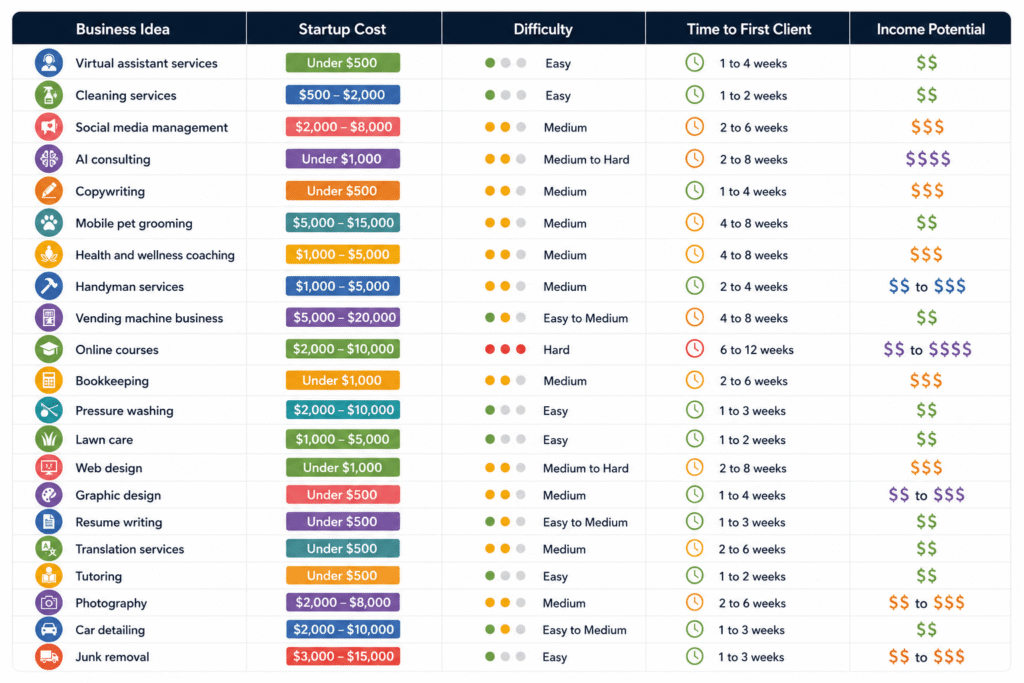Viewport: 1024px width, 683px height.
Task: Click the Online courses graduation cap icon
Action: click(48, 349)
